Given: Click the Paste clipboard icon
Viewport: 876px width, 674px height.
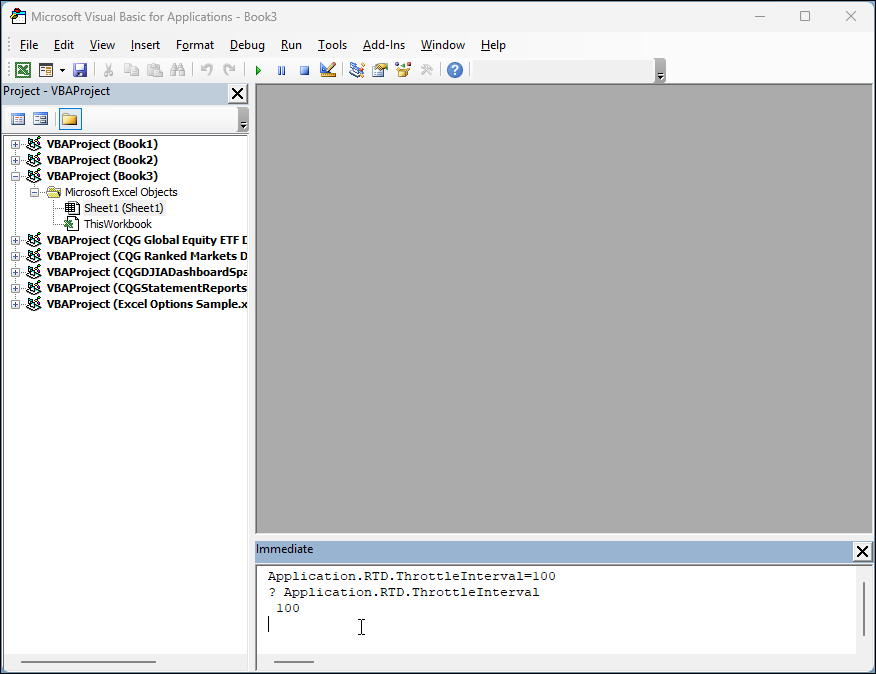Looking at the screenshot, I should click(154, 70).
